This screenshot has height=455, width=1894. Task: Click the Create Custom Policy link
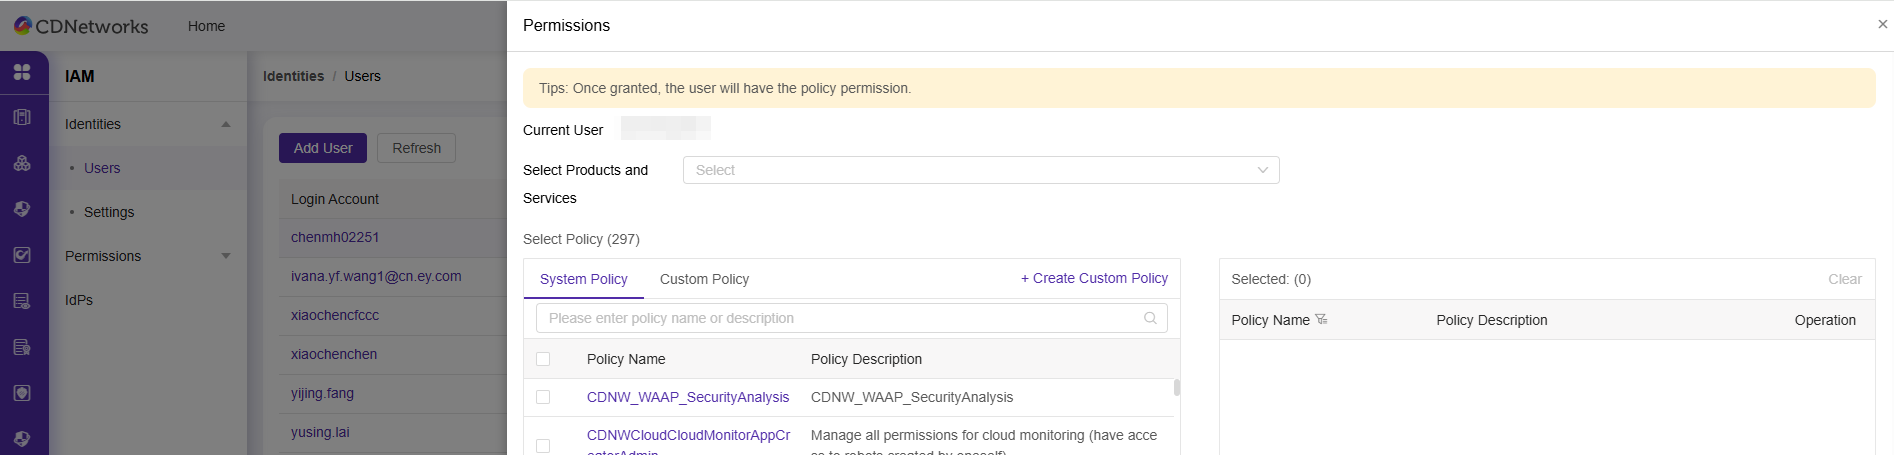1094,278
